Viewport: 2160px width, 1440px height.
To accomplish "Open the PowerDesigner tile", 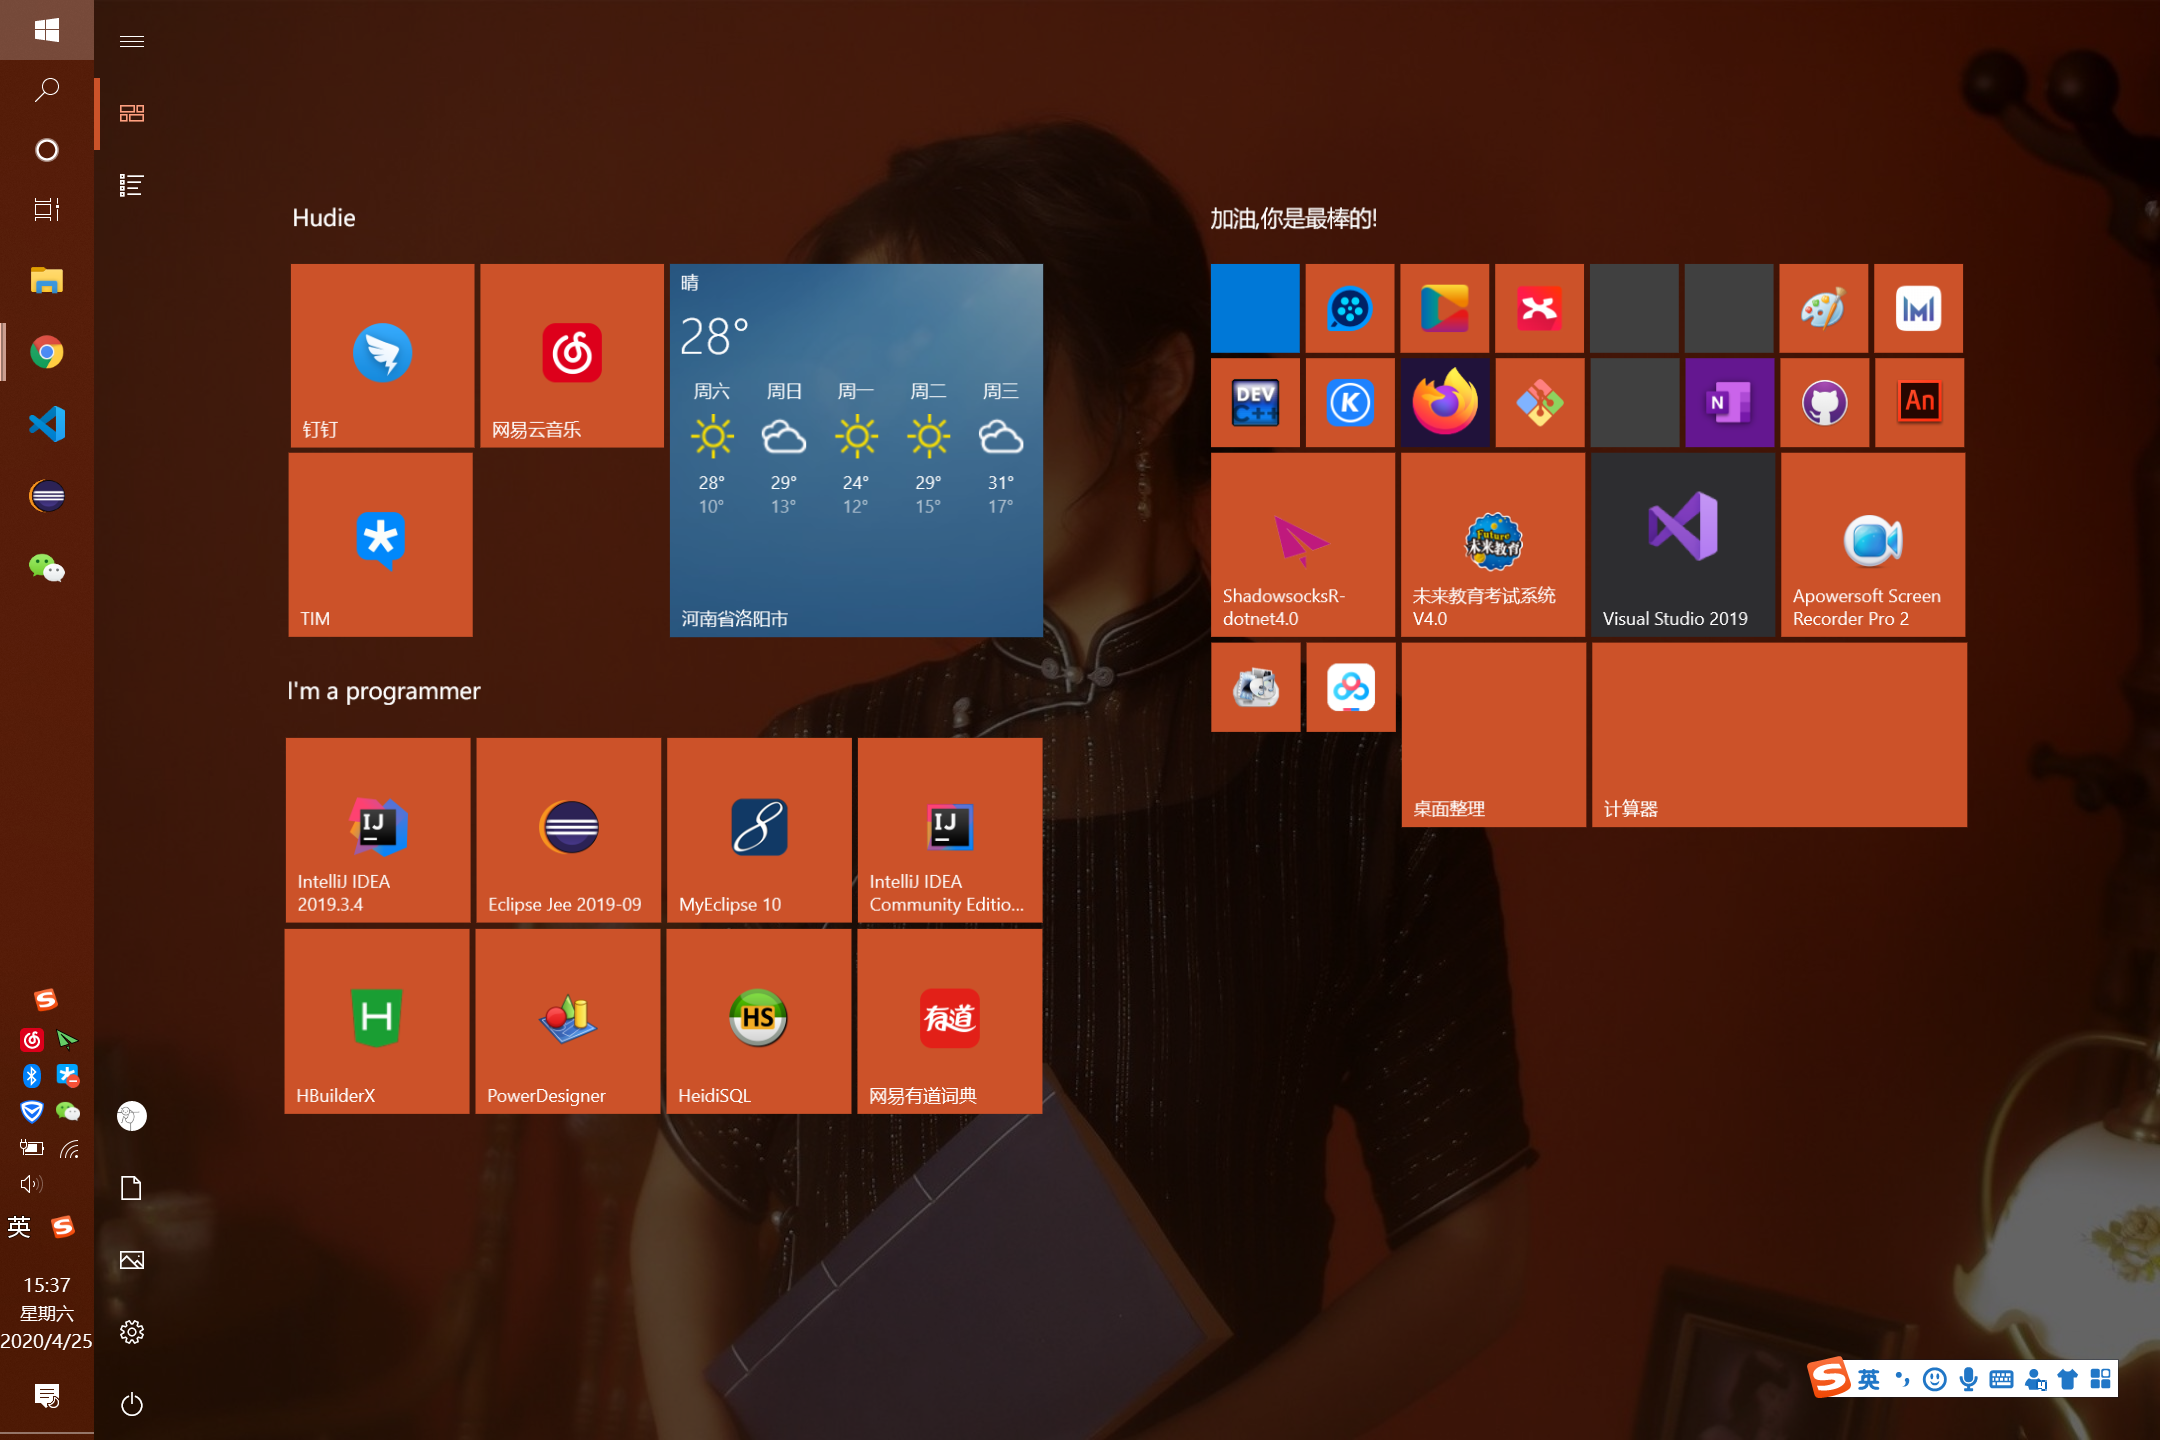I will coord(568,1021).
